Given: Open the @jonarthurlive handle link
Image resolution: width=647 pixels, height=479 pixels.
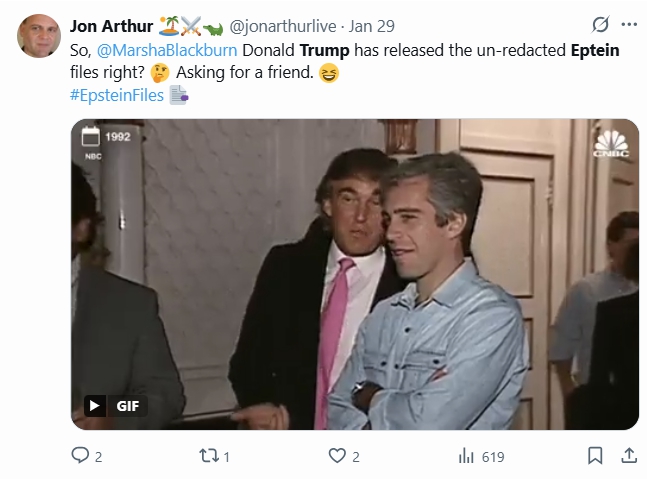Looking at the screenshot, I should pos(283,26).
